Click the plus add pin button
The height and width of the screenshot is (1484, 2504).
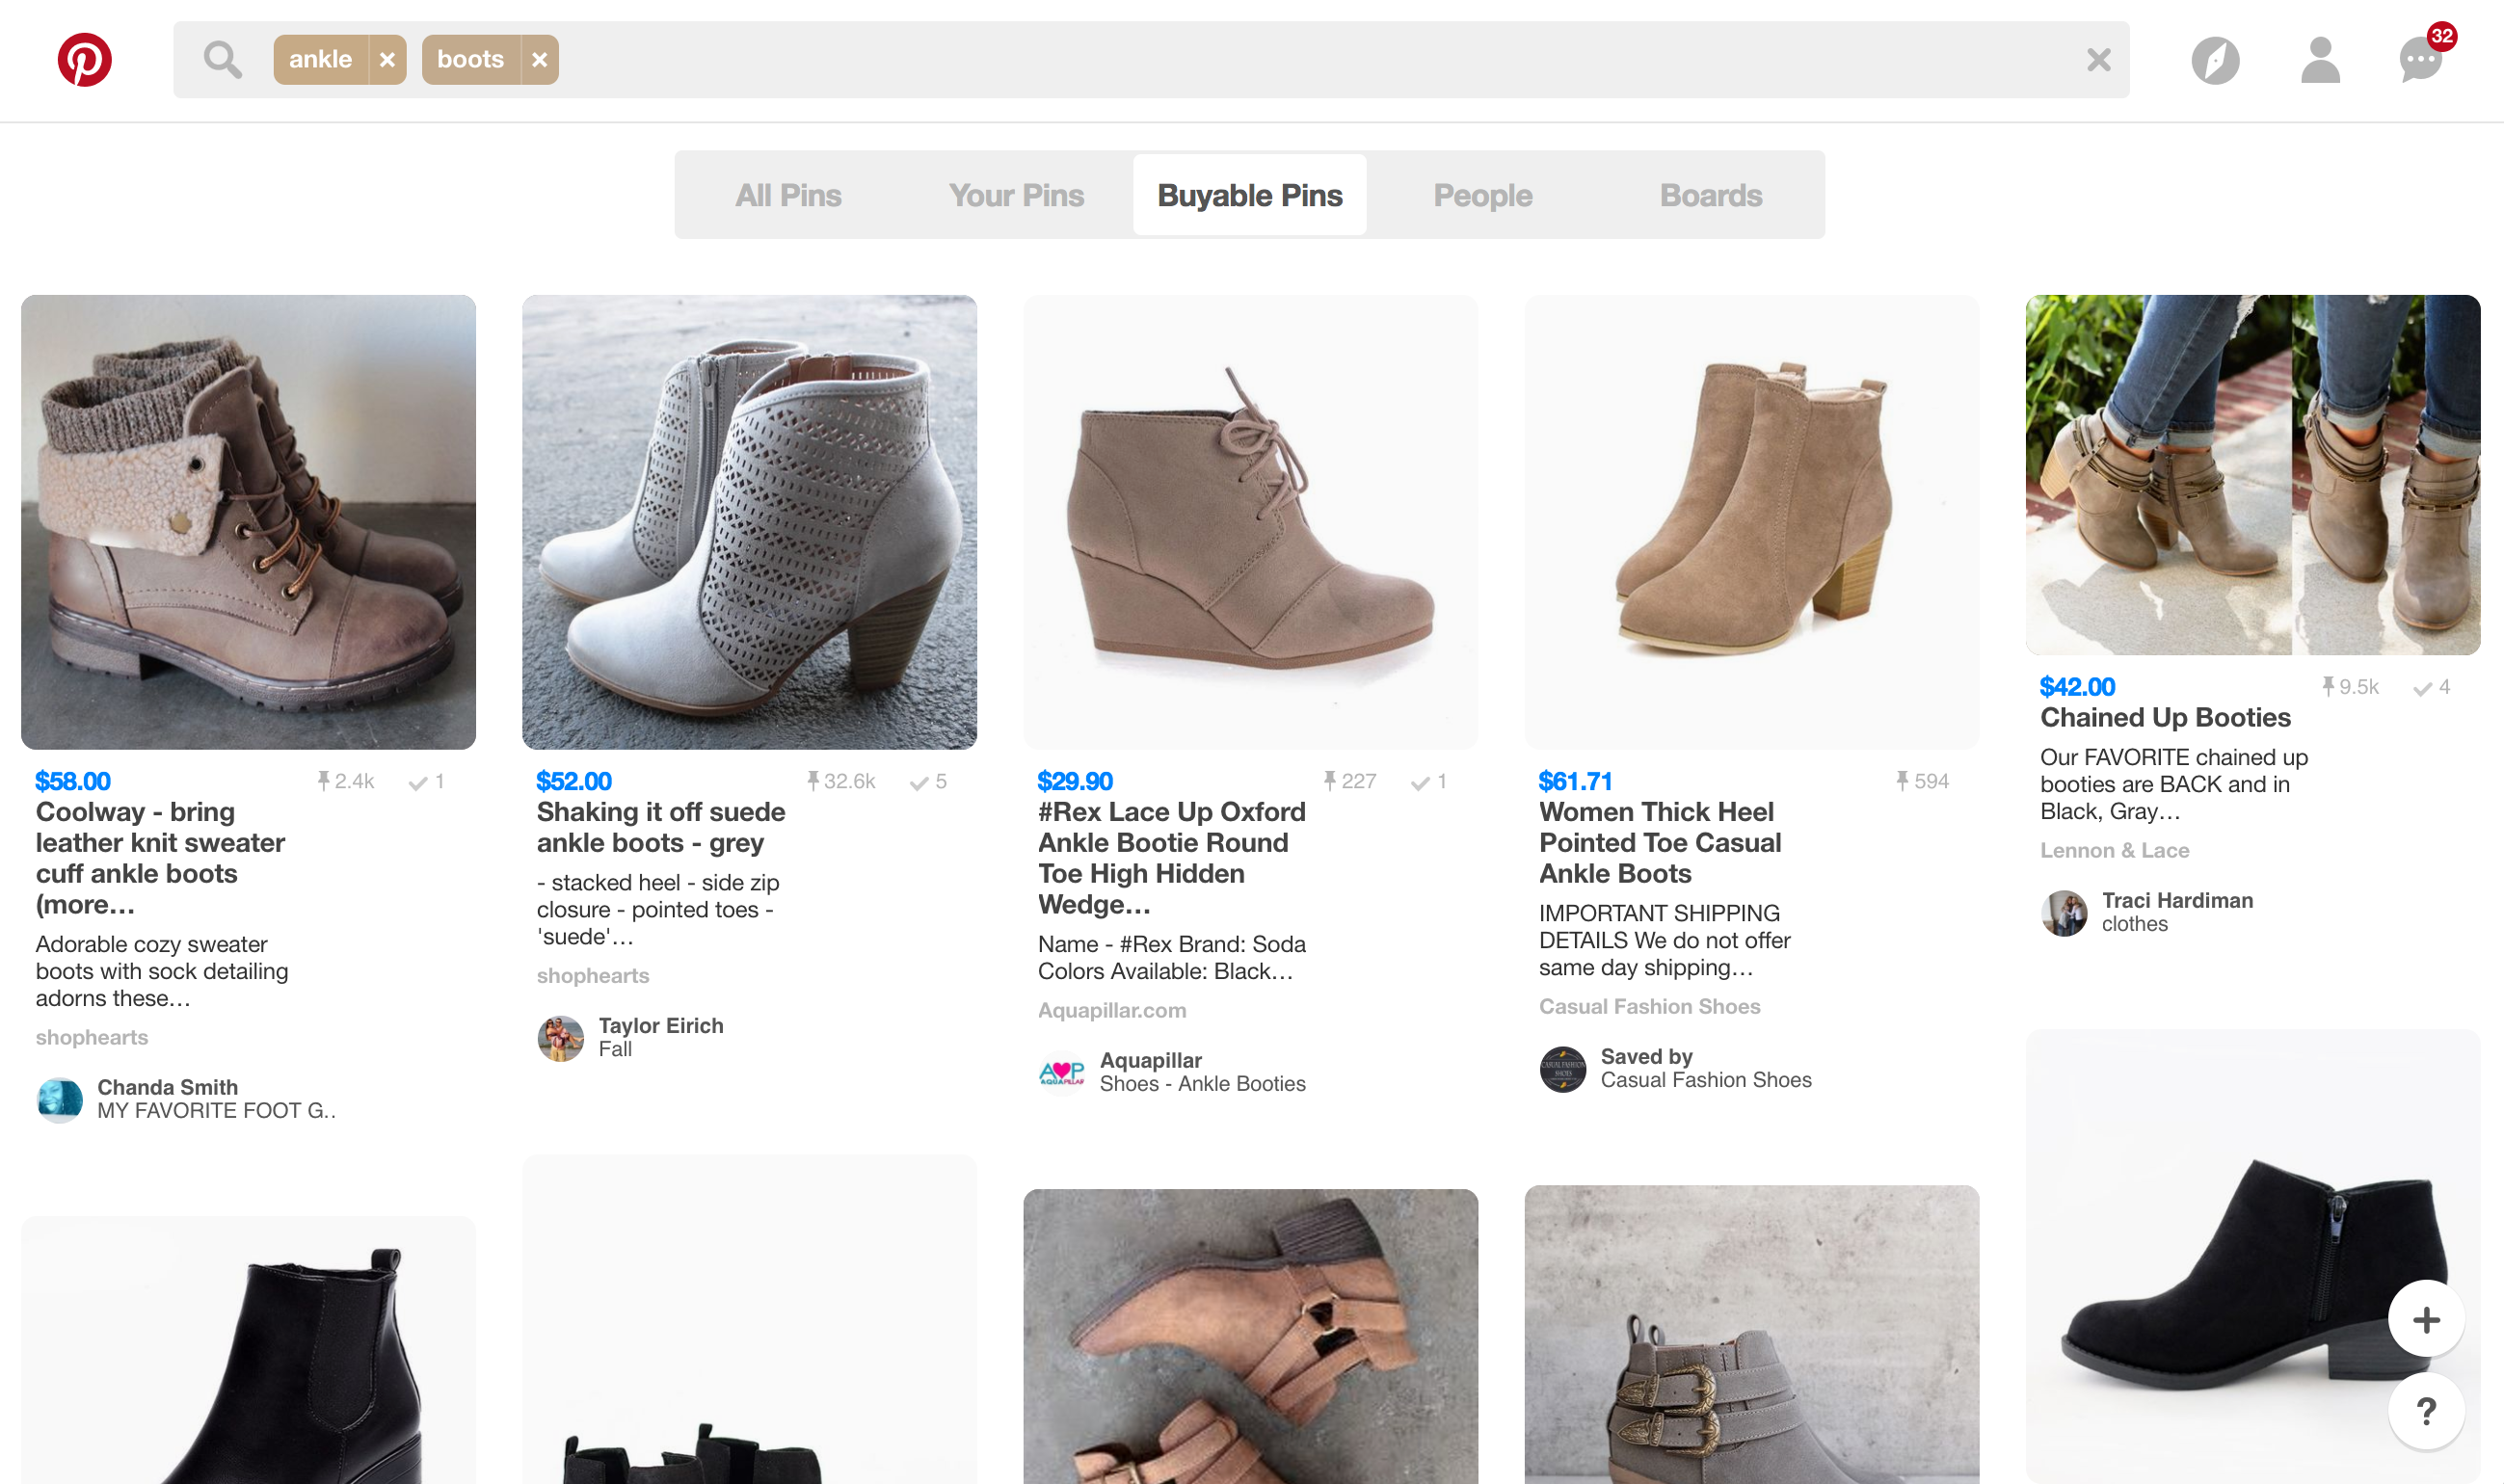coord(2426,1320)
